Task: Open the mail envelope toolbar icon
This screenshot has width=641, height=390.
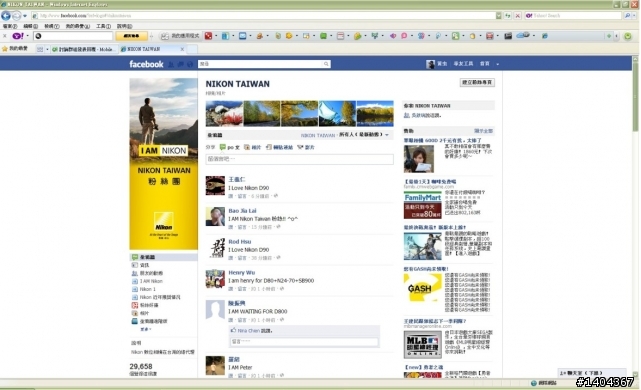Action: coord(242,36)
